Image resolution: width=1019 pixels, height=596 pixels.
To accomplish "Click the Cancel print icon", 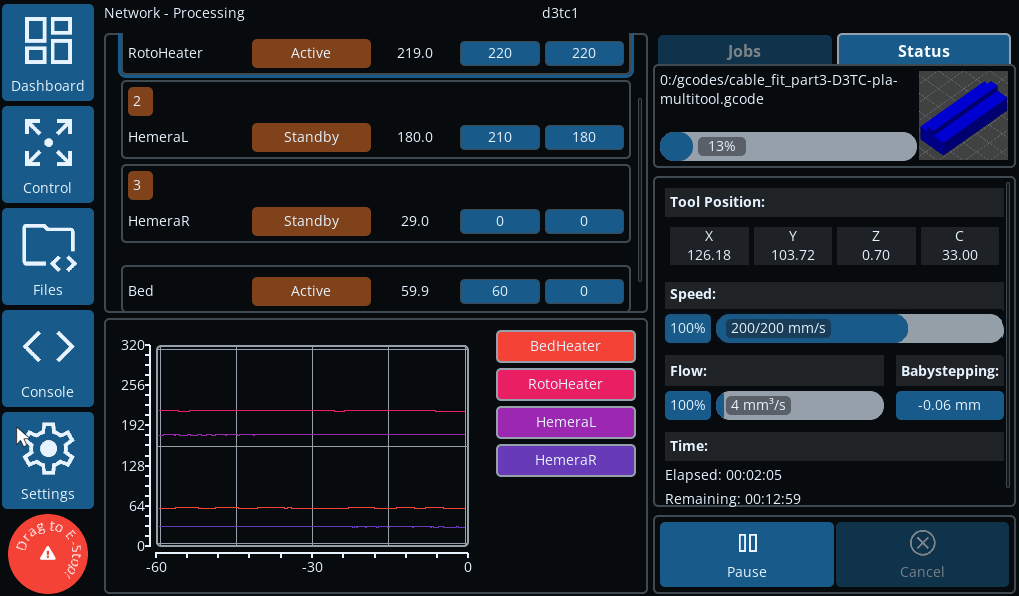I will tap(921, 554).
